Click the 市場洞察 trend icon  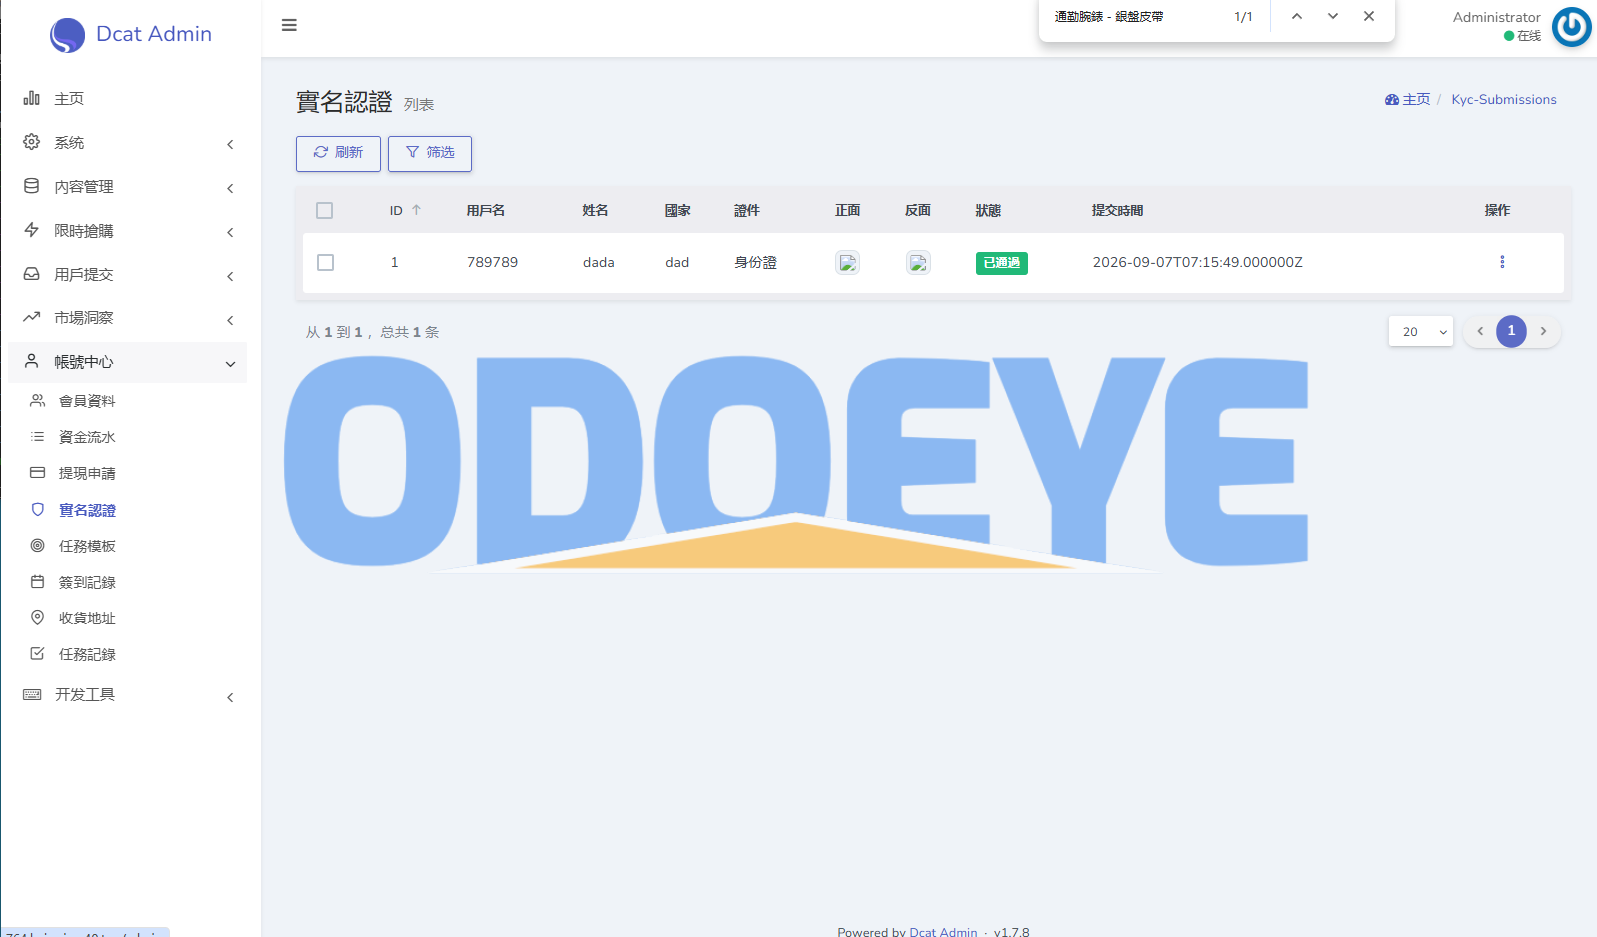tap(32, 317)
